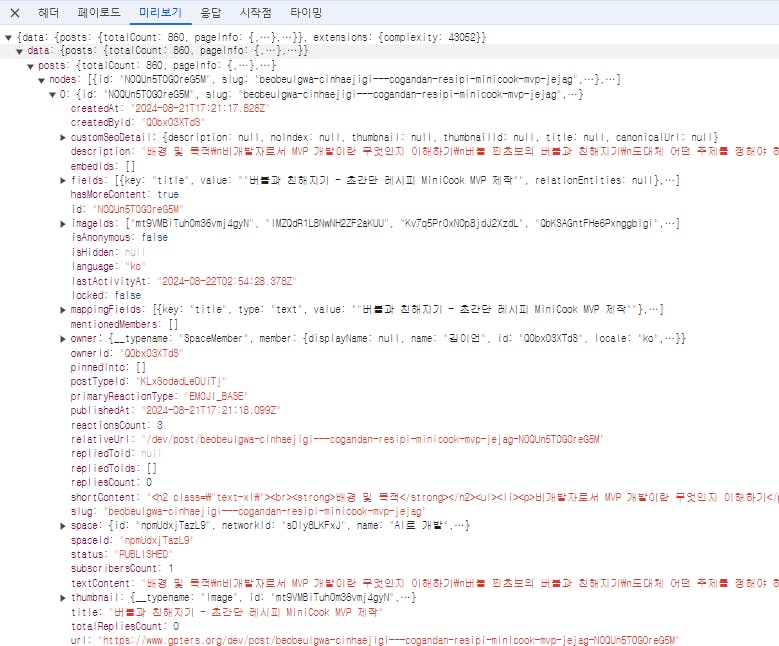The height and width of the screenshot is (646, 779).
Task: Collapse the node 0 entry
Action: [x=52, y=94]
